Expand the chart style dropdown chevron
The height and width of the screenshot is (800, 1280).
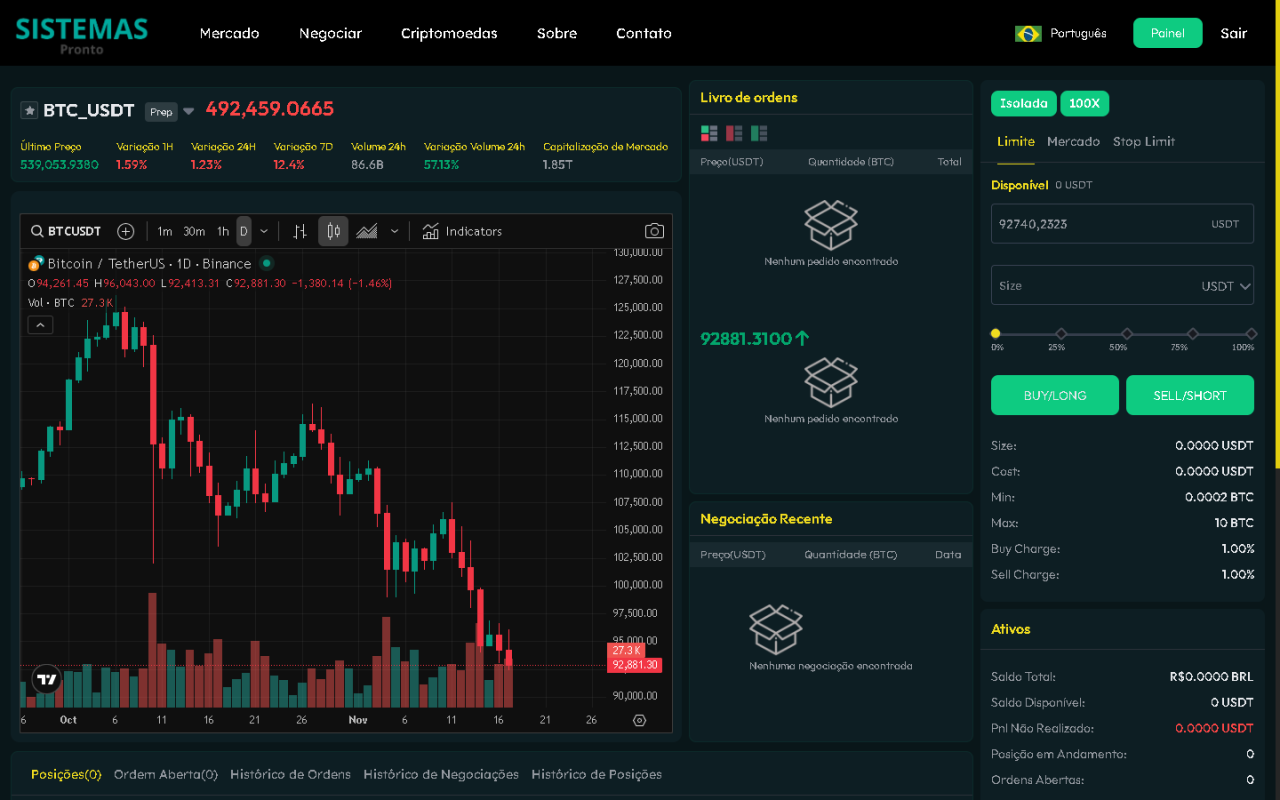394,231
